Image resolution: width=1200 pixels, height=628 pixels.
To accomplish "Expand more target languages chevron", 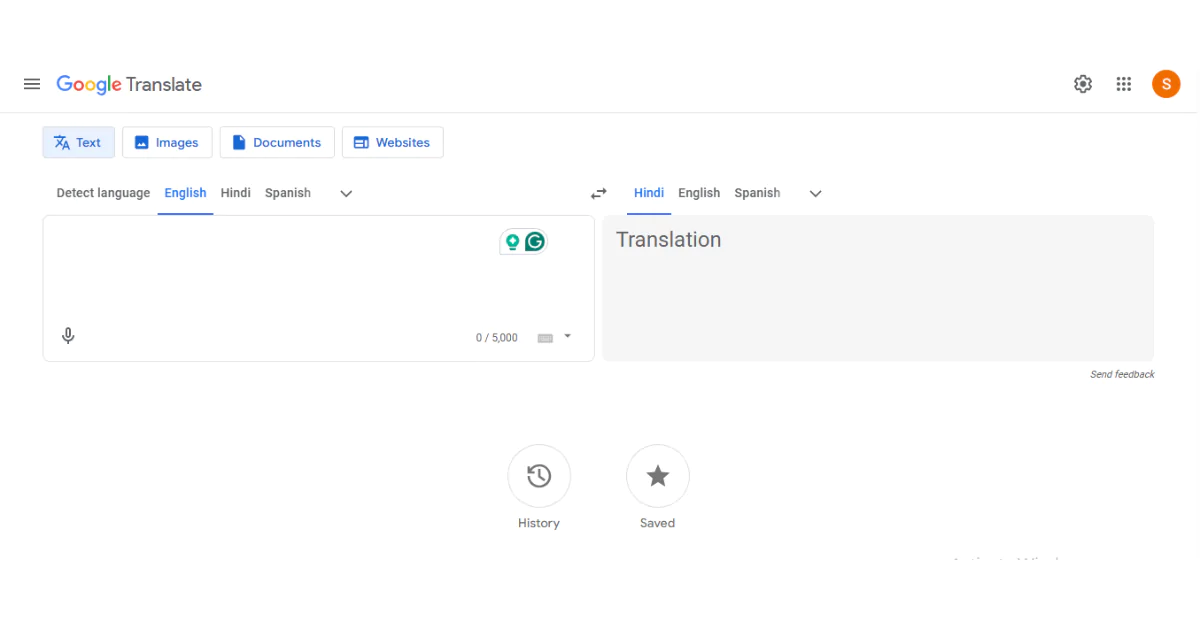I will 815,193.
